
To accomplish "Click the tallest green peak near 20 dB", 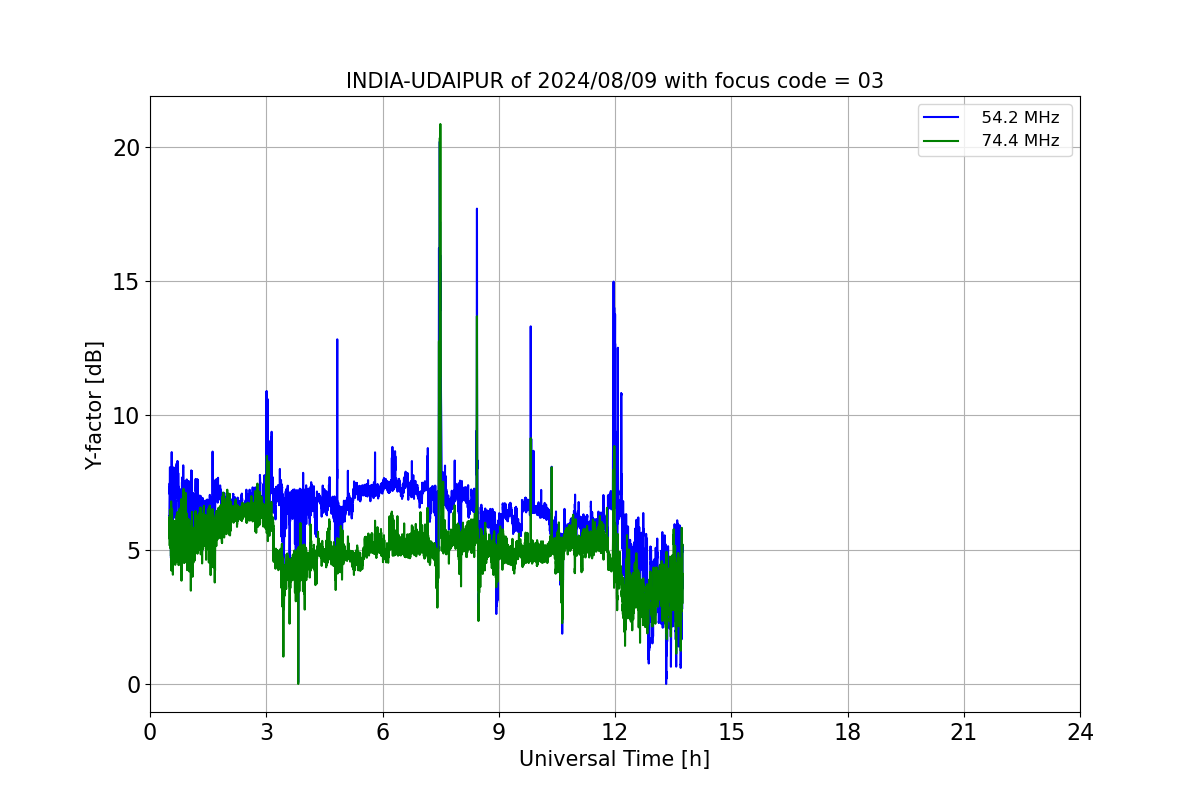I will point(440,125).
